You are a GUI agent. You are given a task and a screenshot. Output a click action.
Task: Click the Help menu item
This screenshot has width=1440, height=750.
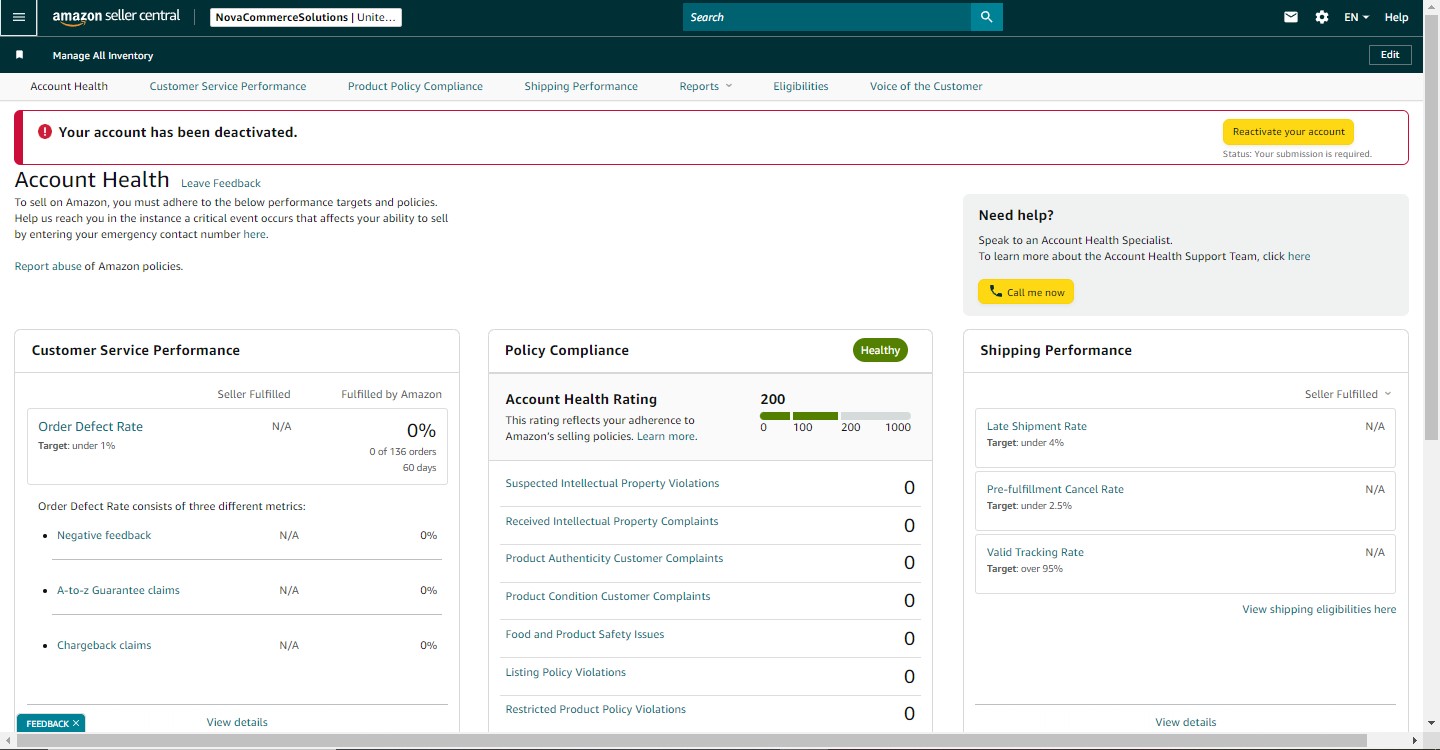1396,17
